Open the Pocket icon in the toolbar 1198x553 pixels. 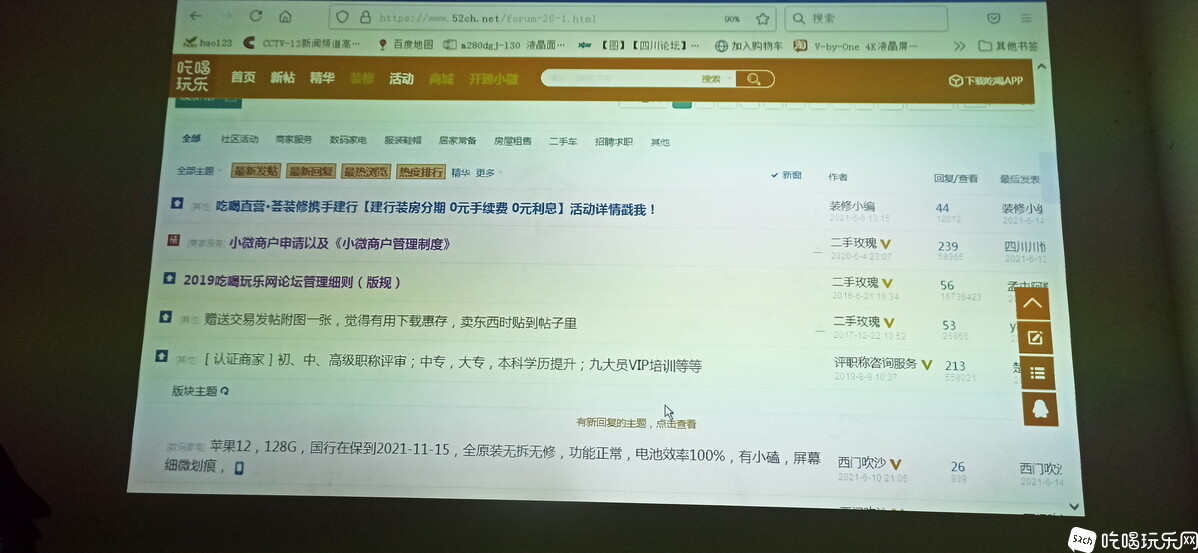[994, 18]
